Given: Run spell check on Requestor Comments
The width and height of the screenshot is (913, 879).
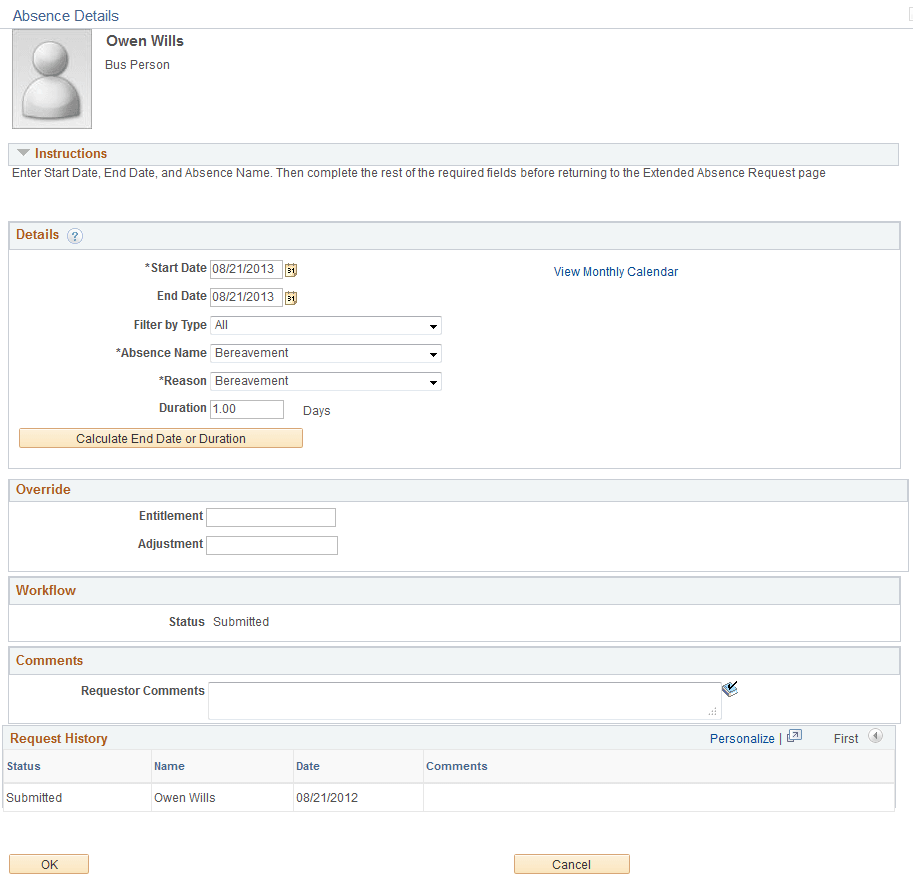Looking at the screenshot, I should click(730, 688).
